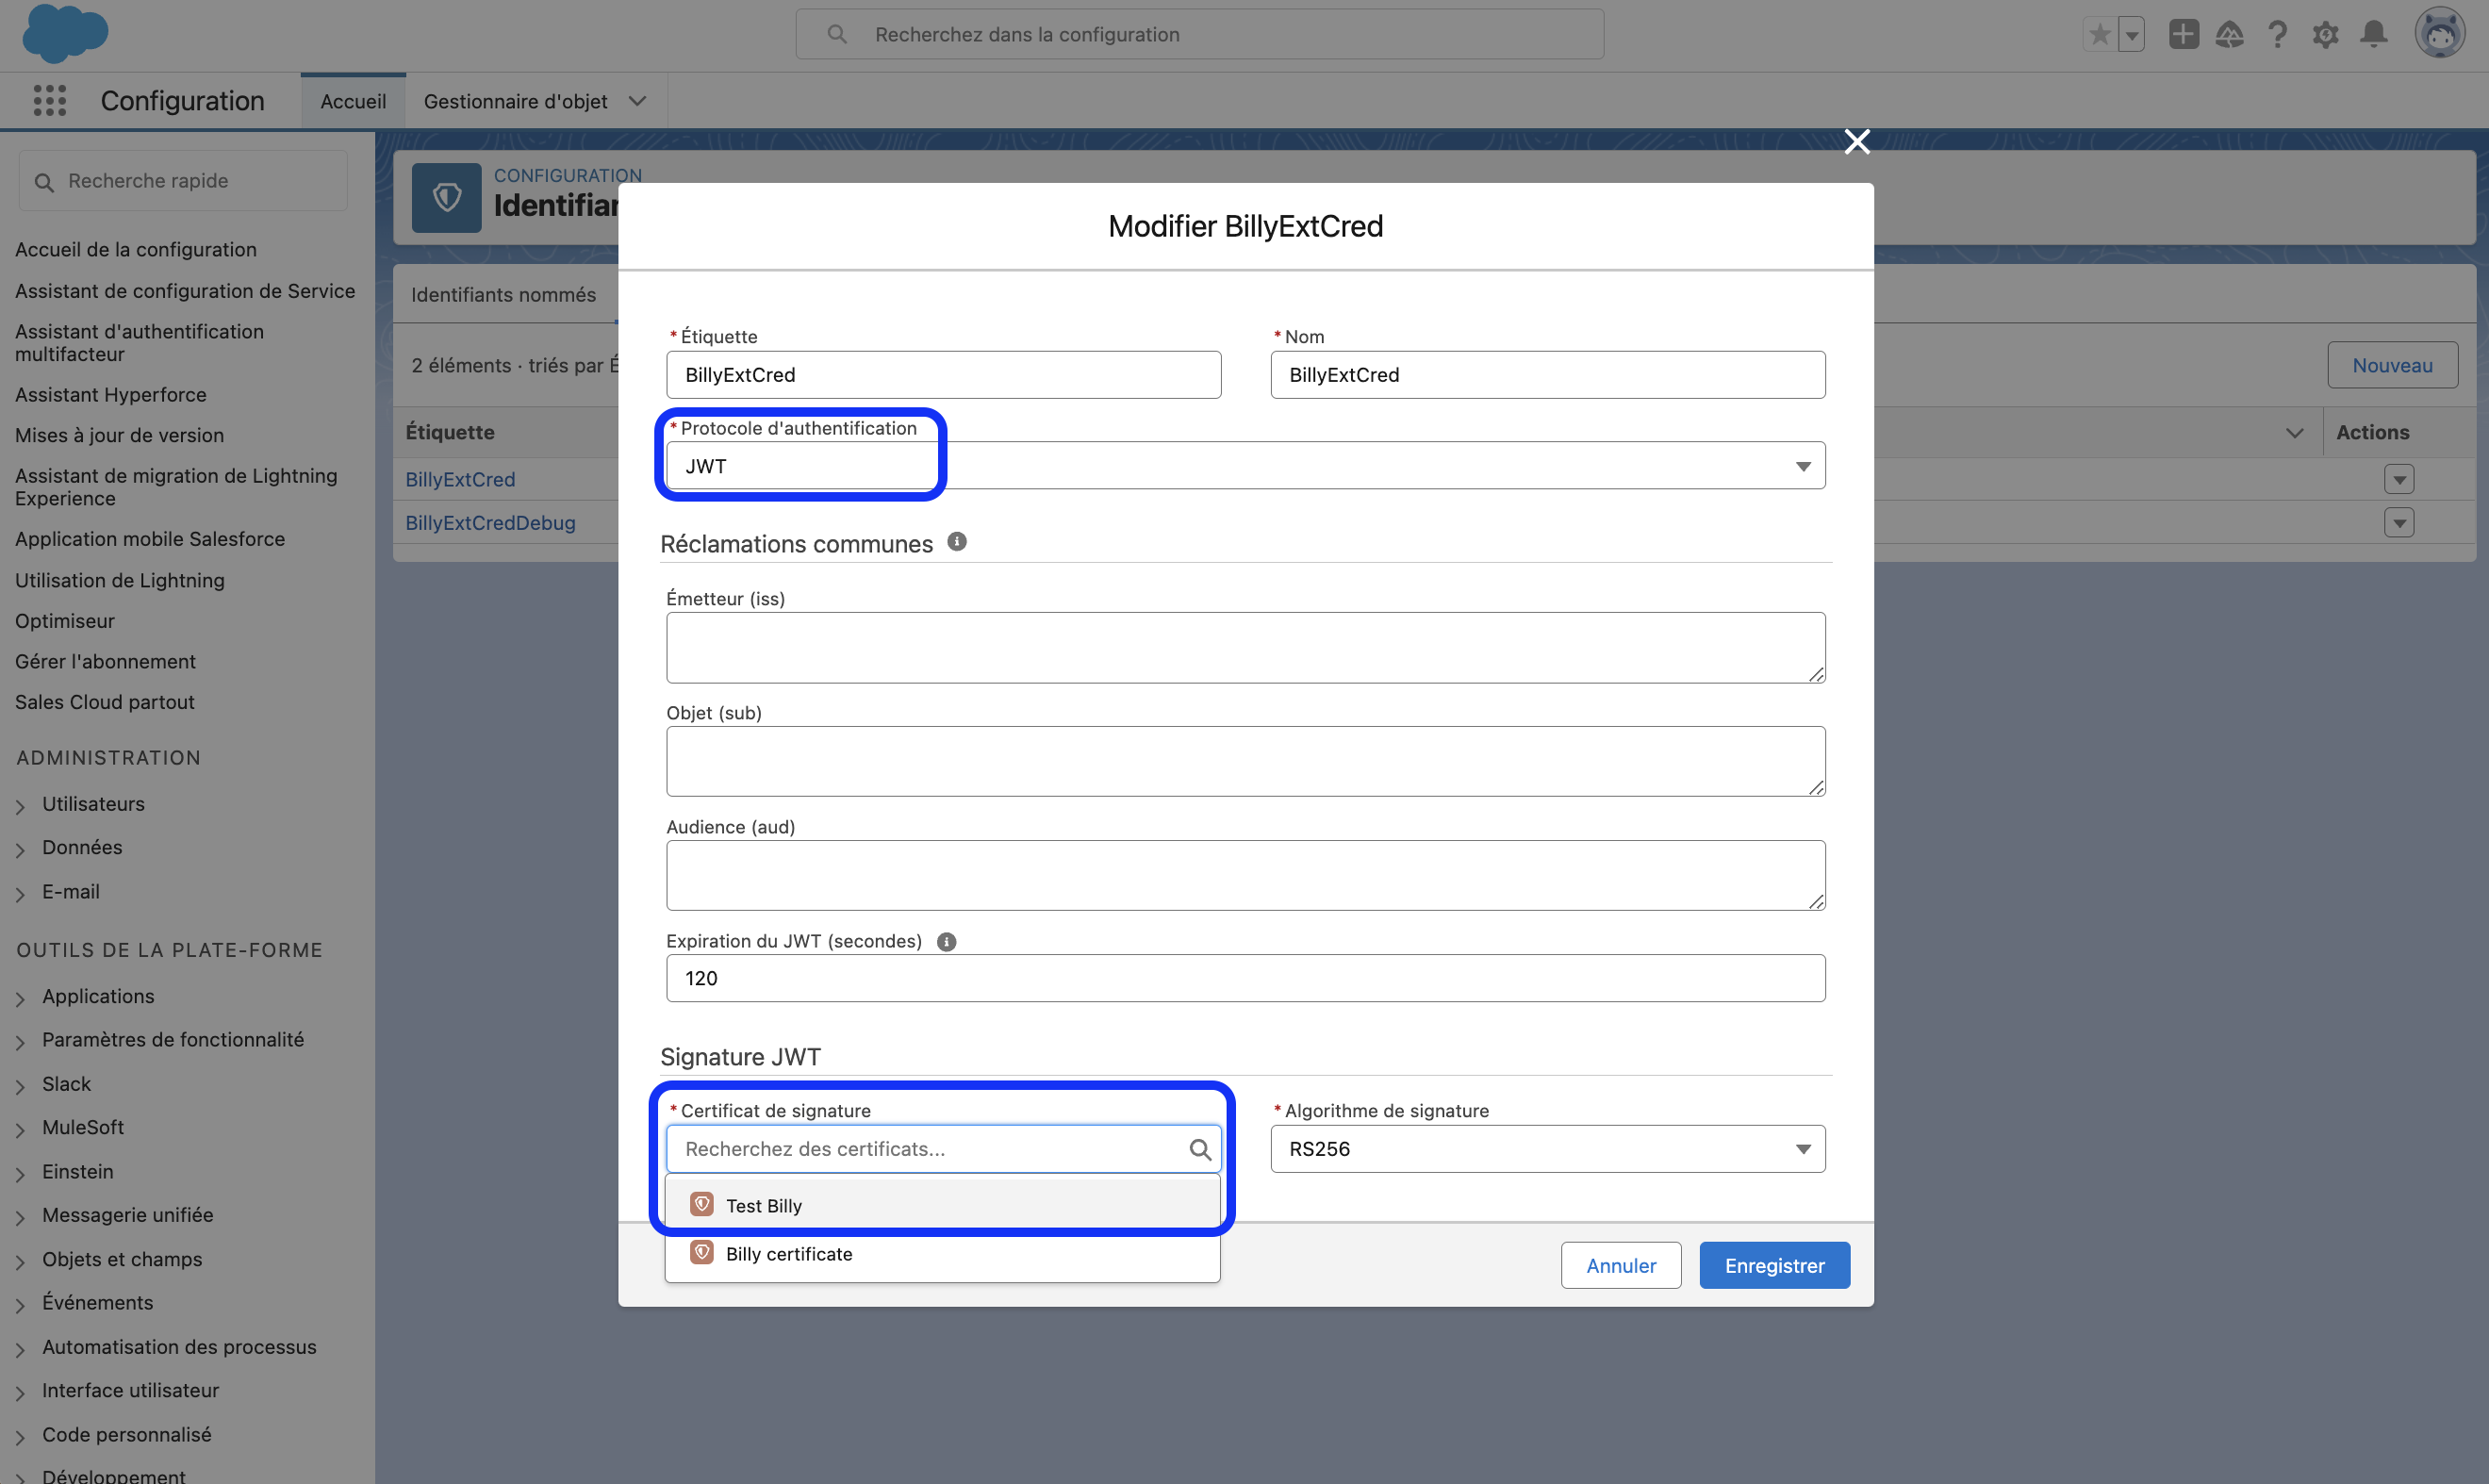Expand the Messagerie unifiée section
The height and width of the screenshot is (1484, 2489).
[x=20, y=1217]
